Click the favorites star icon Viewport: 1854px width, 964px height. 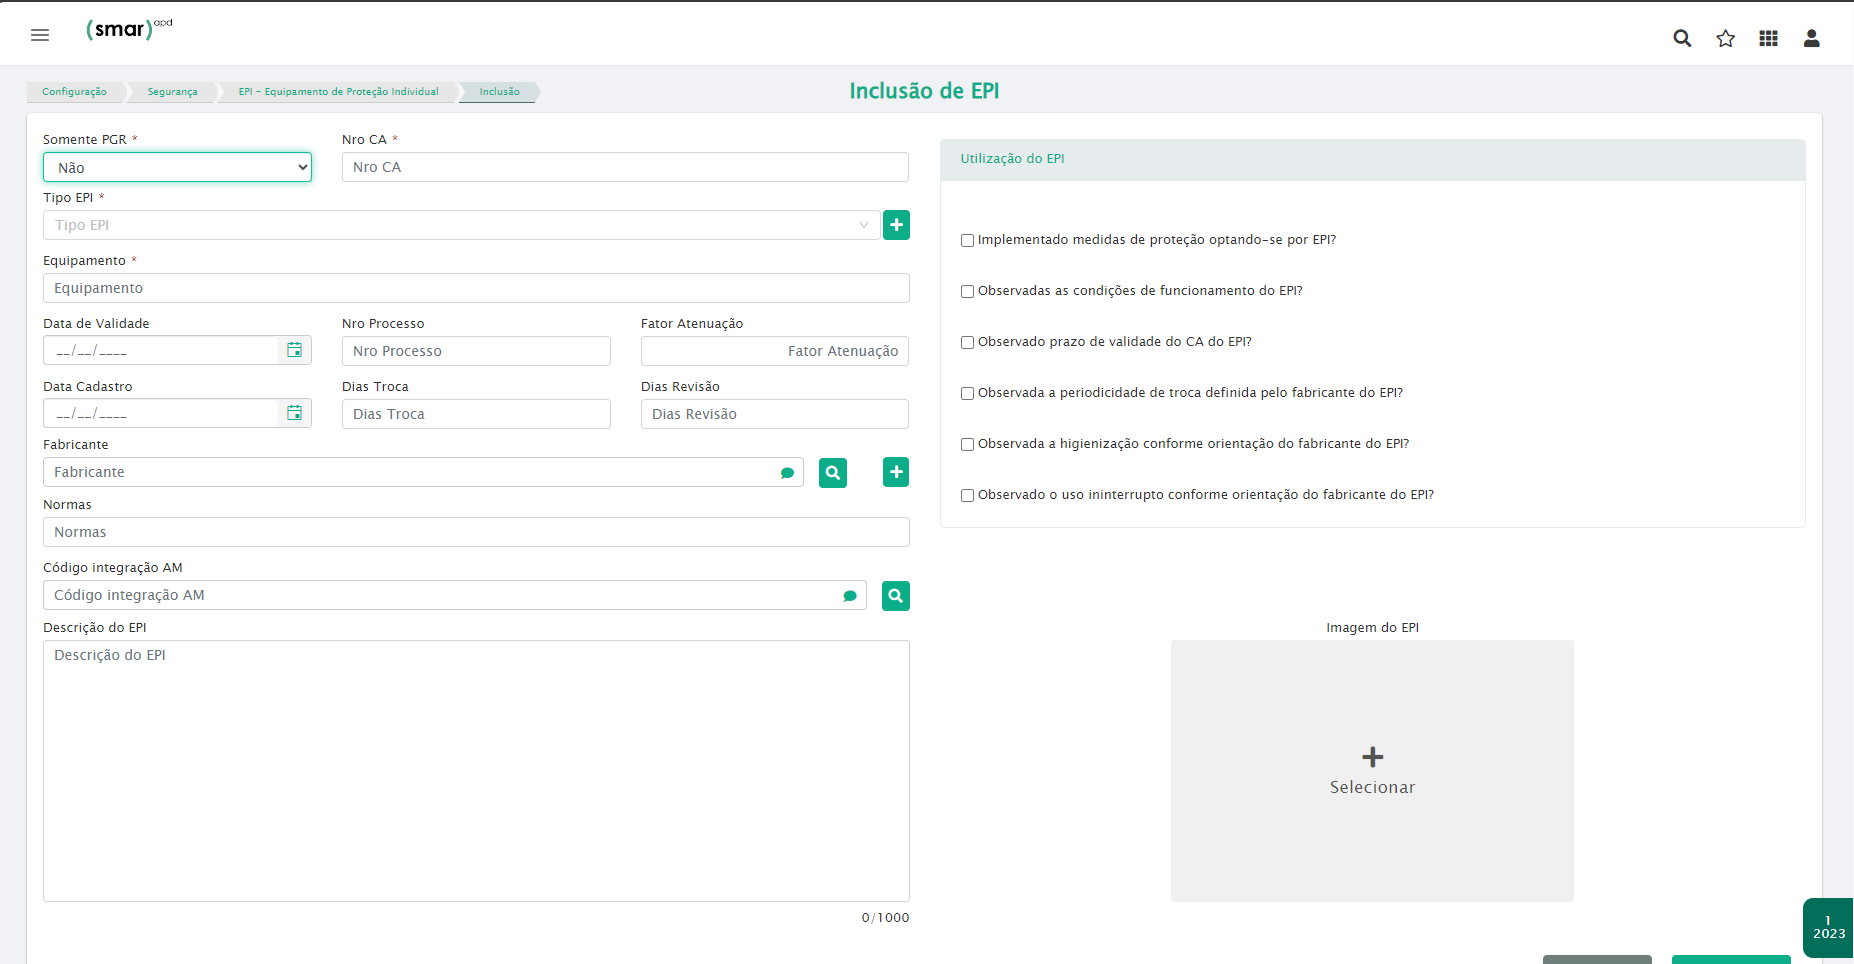click(1725, 38)
